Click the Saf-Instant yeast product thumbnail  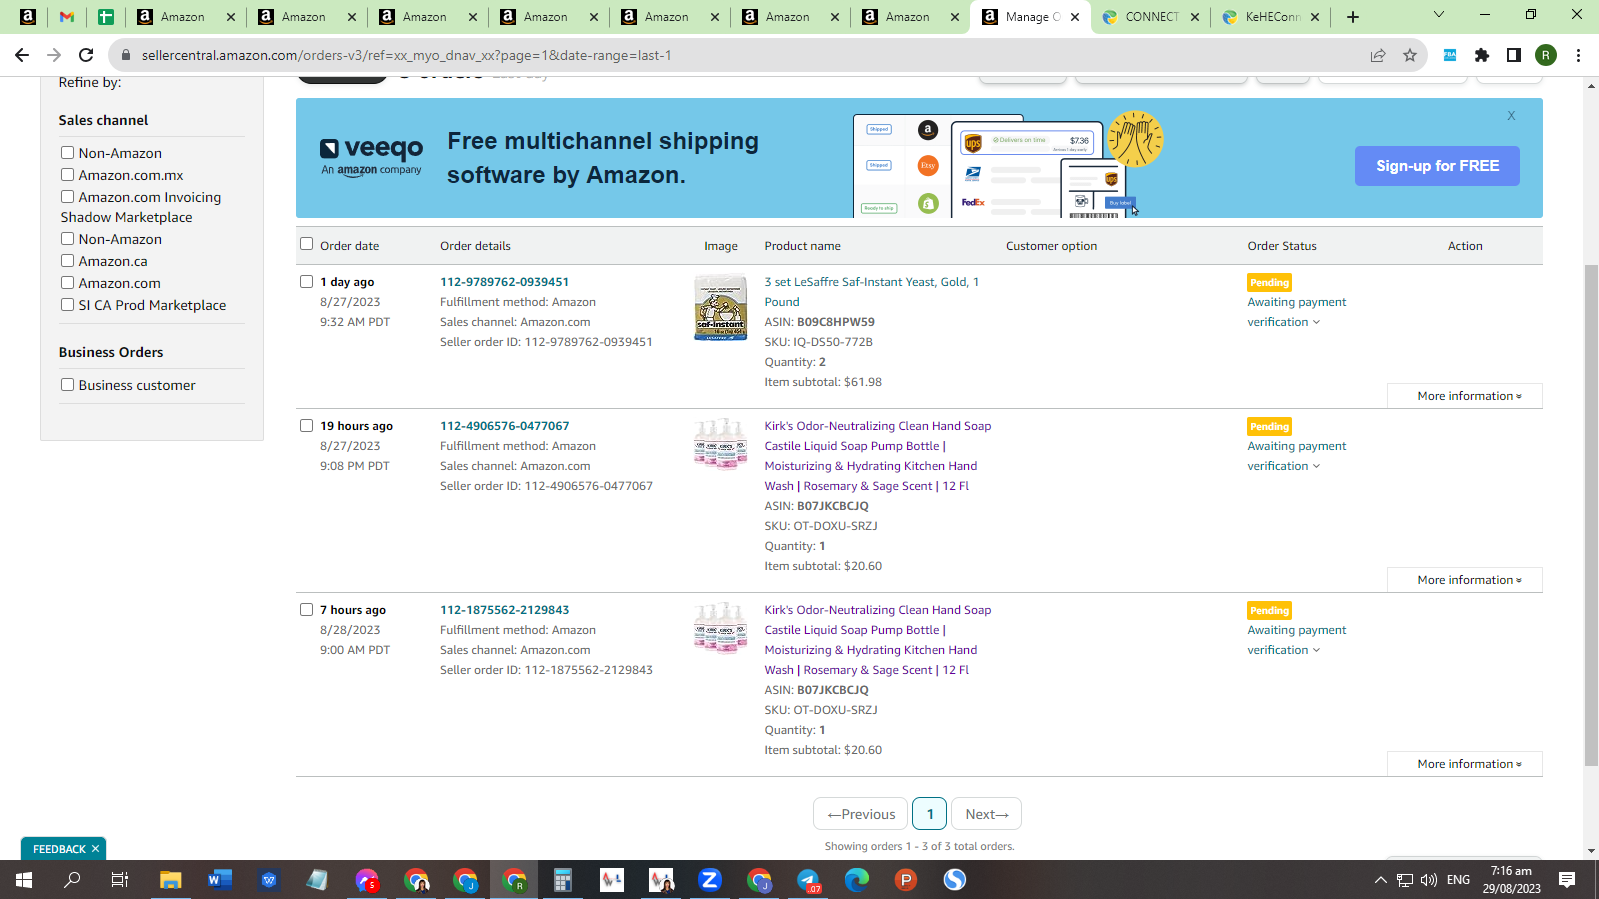(x=720, y=308)
